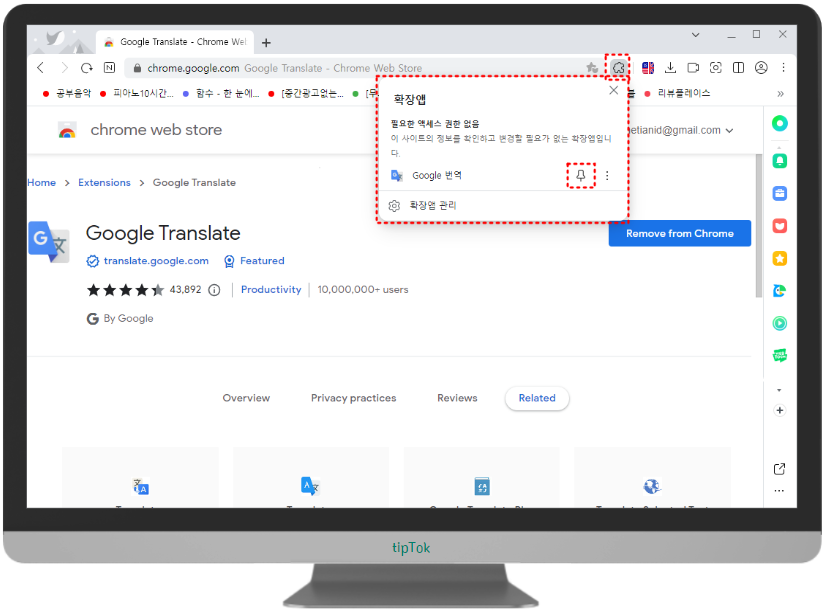This screenshot has height=610, width=826.
Task: Click the Featured badge
Action: (x=254, y=261)
